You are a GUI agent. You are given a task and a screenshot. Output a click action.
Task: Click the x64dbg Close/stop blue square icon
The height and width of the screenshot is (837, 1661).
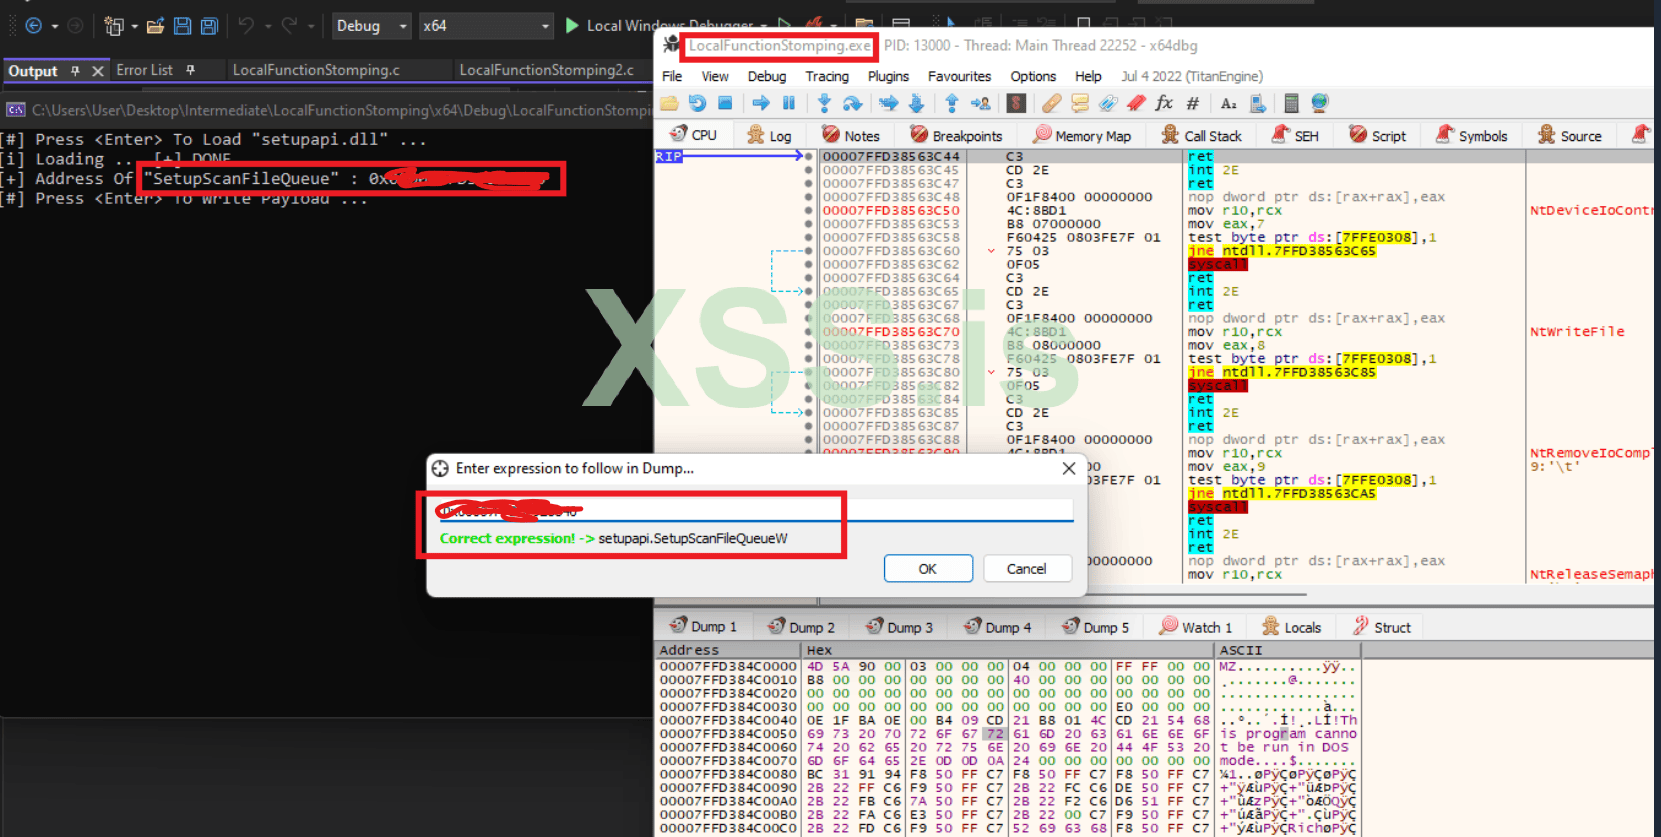(725, 103)
